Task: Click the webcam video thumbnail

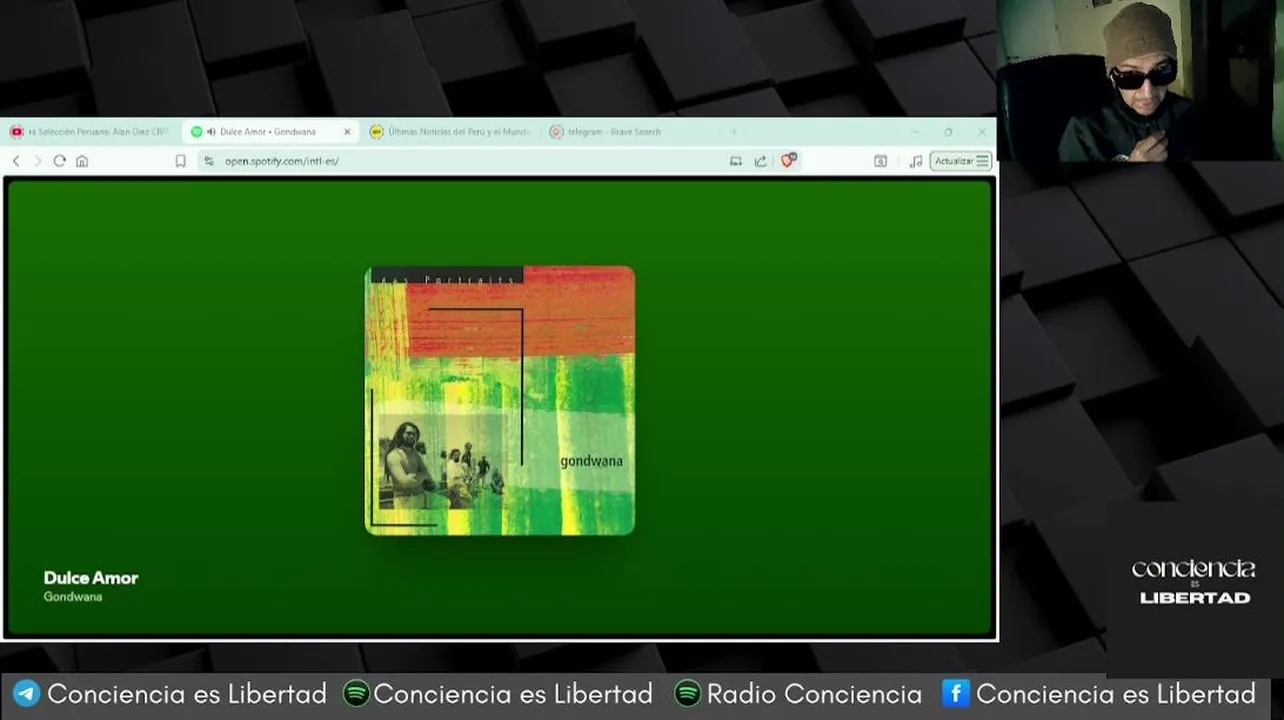Action: coord(1140,80)
